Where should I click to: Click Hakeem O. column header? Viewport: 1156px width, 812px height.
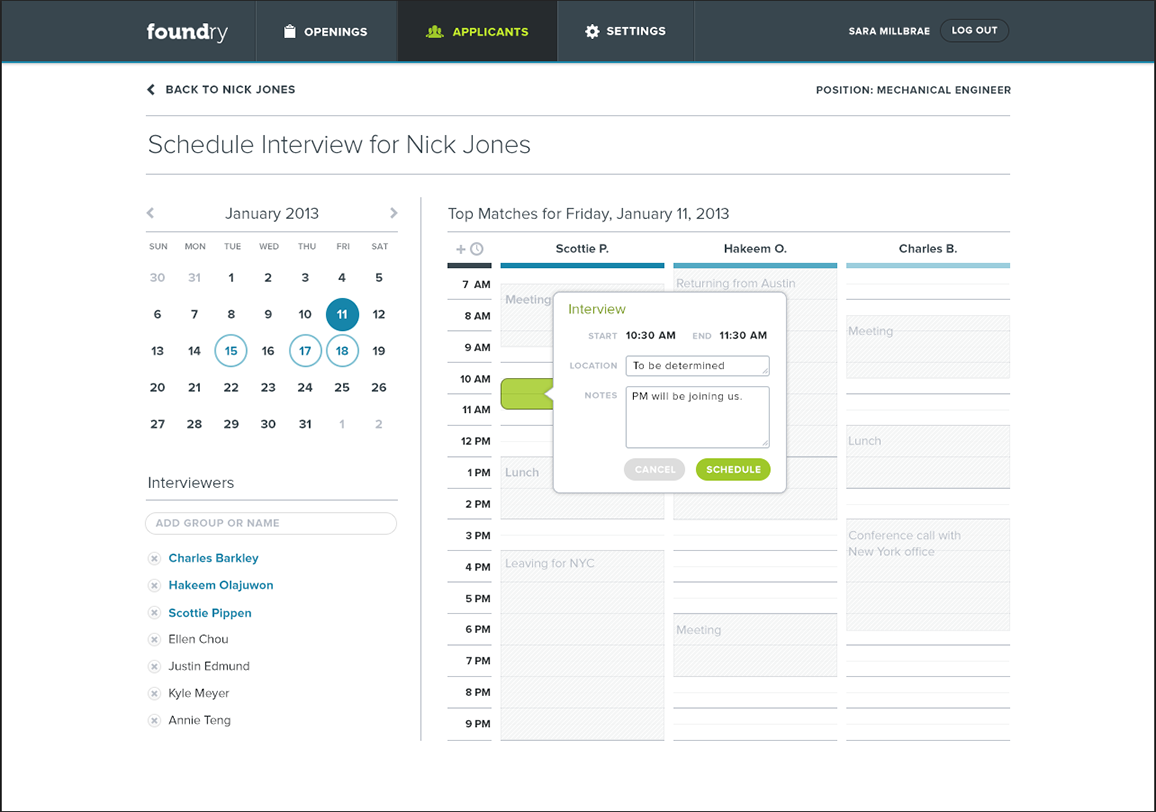click(755, 249)
